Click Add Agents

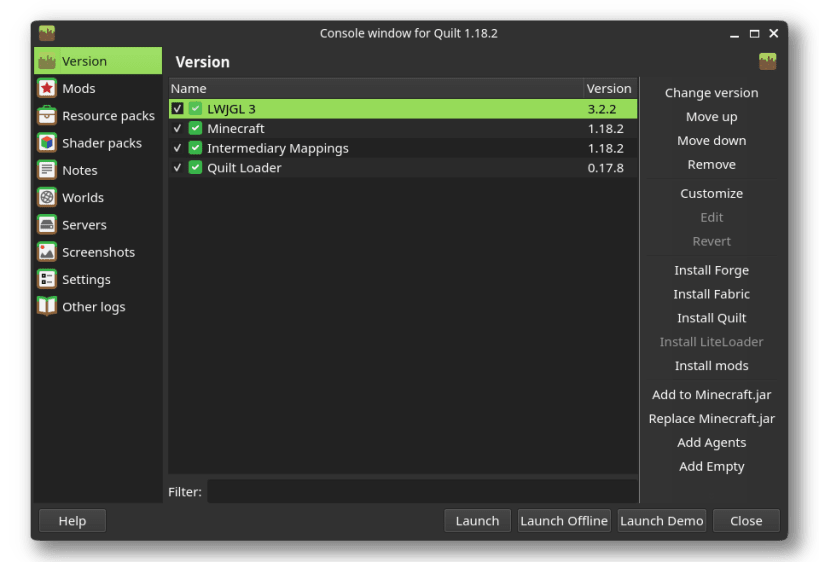coord(711,443)
